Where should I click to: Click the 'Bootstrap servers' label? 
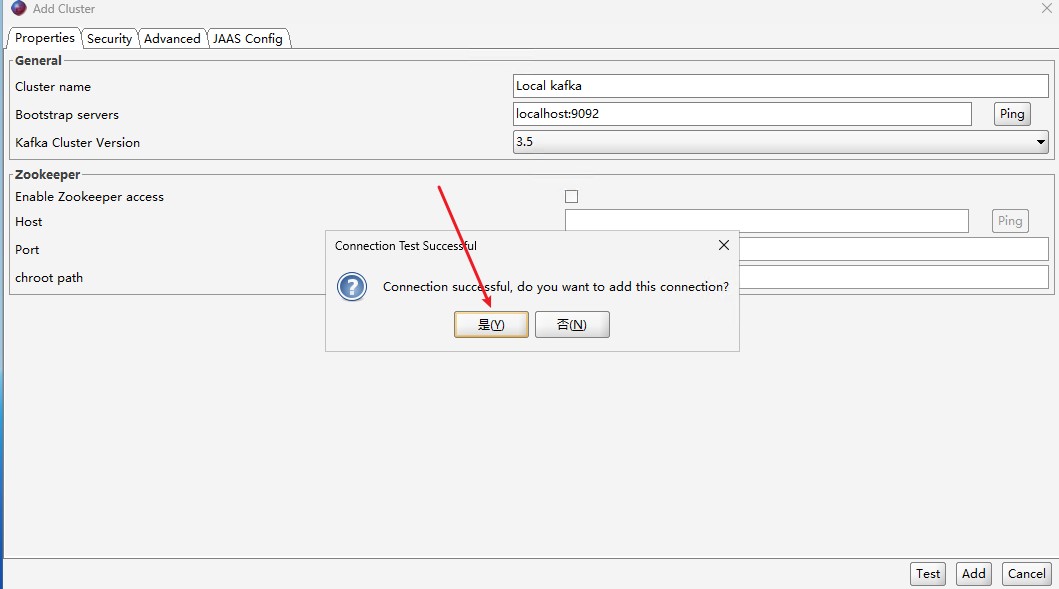click(67, 115)
